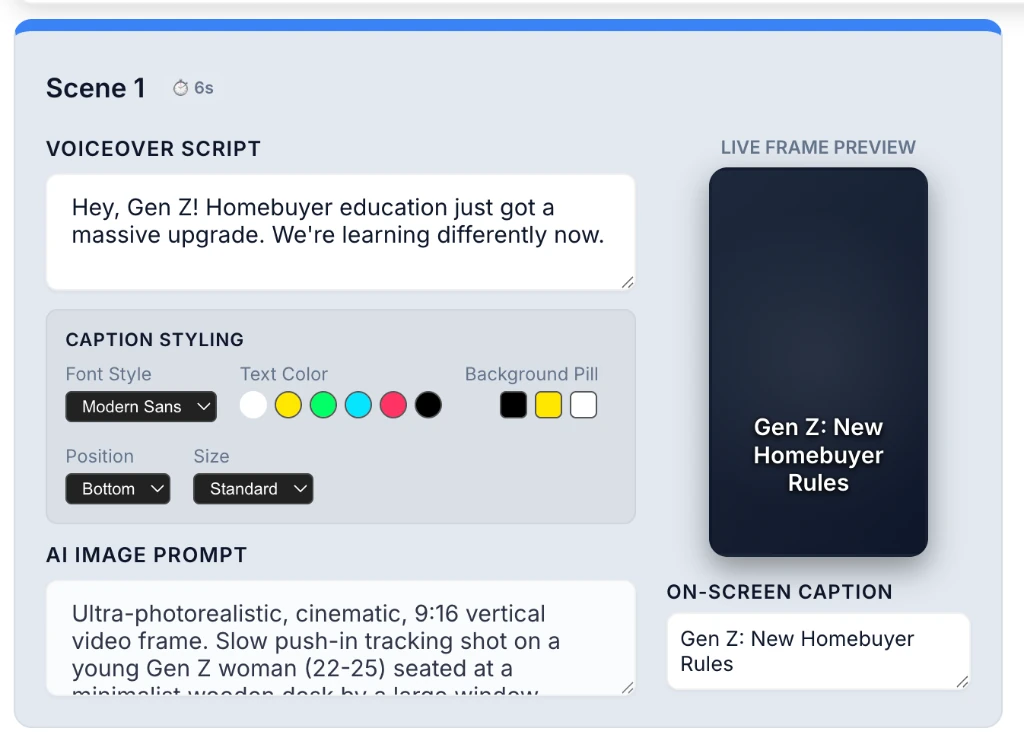The height and width of the screenshot is (737, 1024).
Task: Select yellow text color swatch
Action: (x=288, y=405)
